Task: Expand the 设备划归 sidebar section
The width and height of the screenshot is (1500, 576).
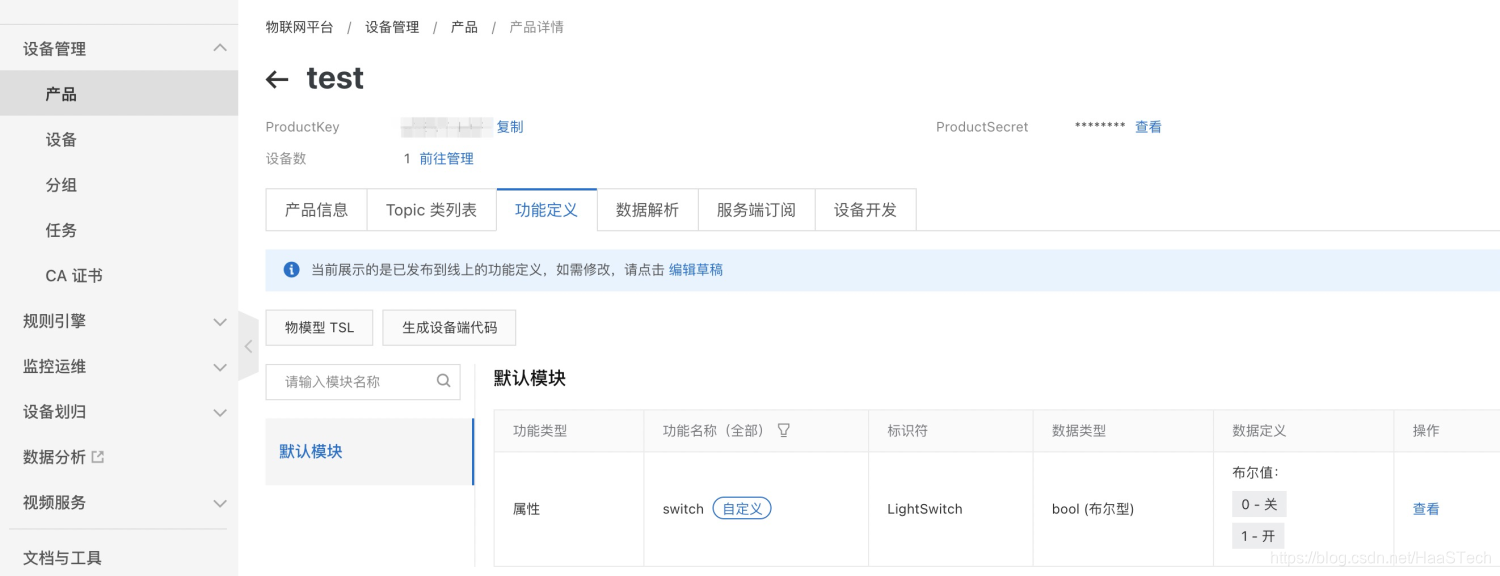Action: pyautogui.click(x=220, y=412)
